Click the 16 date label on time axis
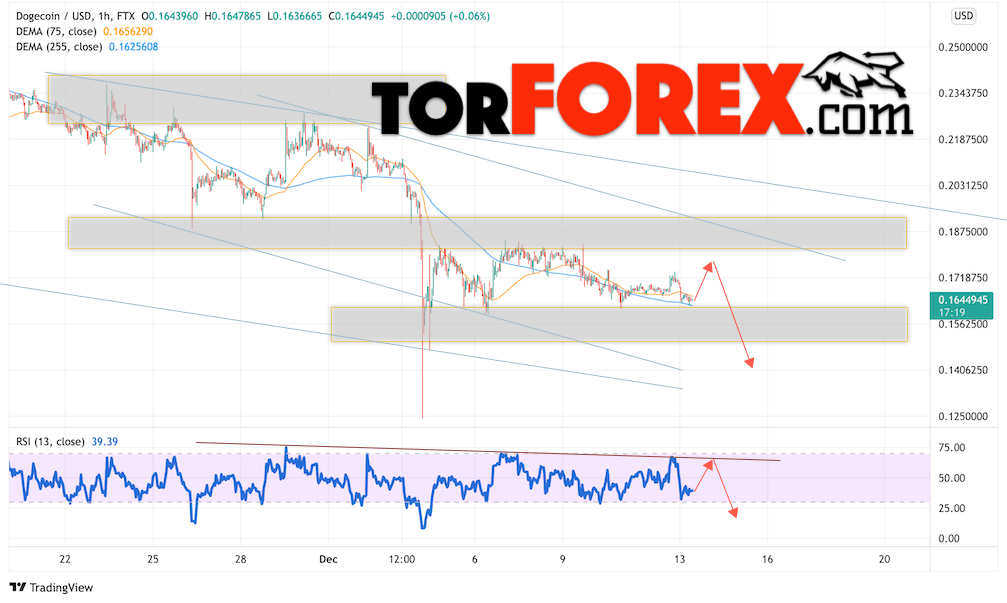This screenshot has width=1007, height=603. [x=767, y=559]
